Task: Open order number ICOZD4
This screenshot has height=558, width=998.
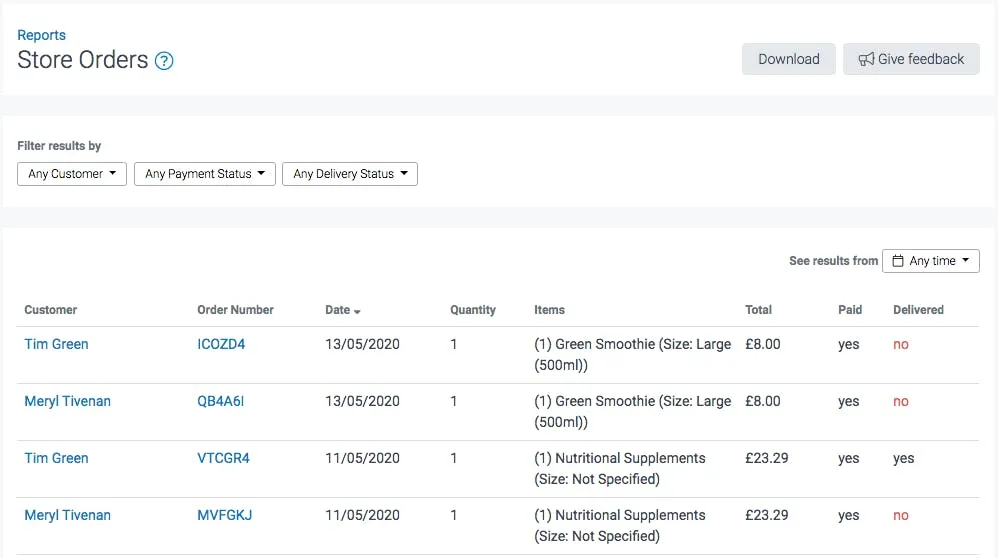Action: click(221, 344)
